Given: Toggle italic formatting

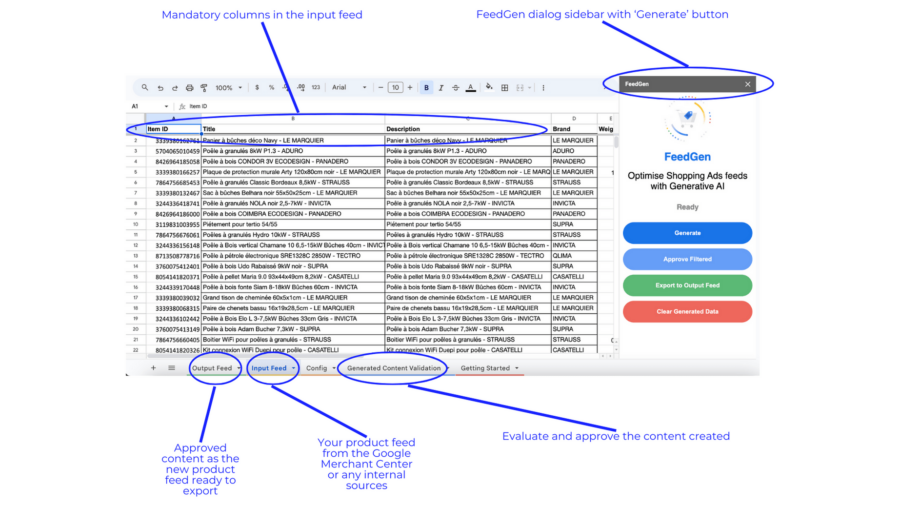Looking at the screenshot, I should (x=441, y=88).
